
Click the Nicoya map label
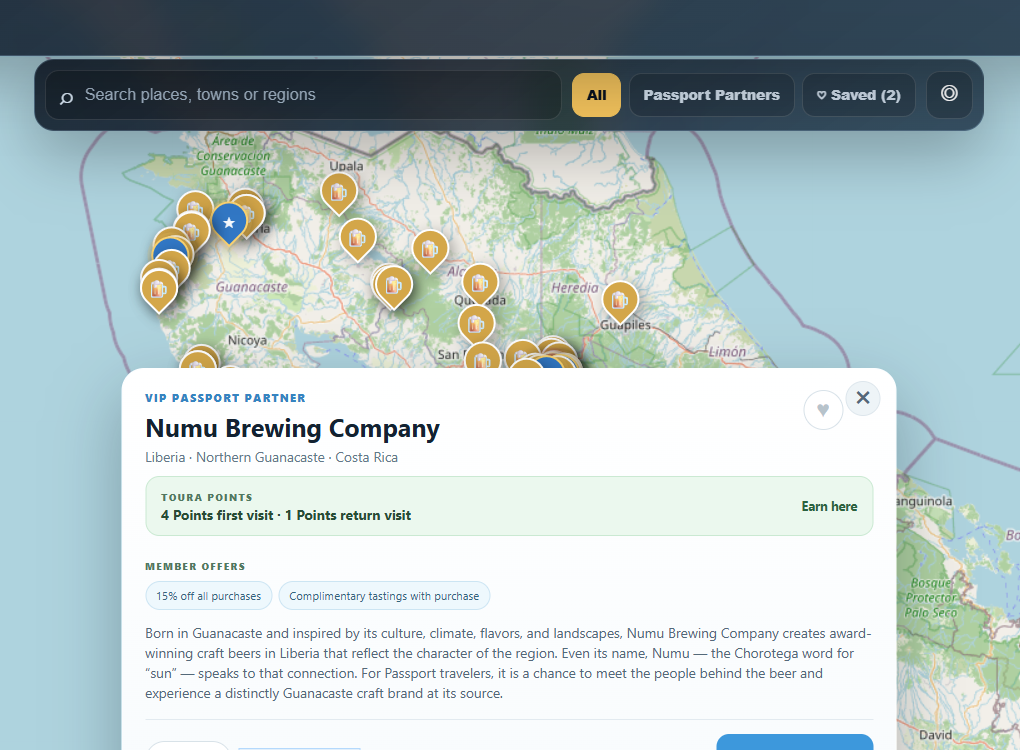(x=247, y=340)
